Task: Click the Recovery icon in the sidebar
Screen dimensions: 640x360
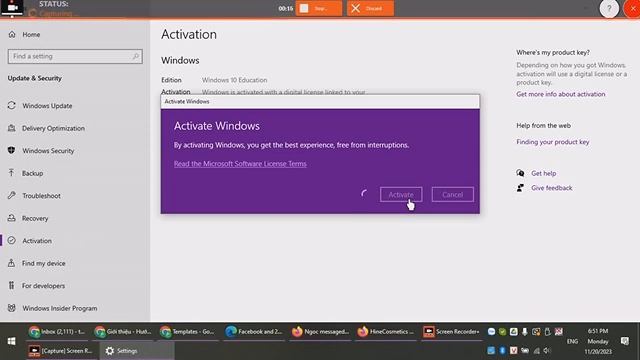Action: (11, 218)
